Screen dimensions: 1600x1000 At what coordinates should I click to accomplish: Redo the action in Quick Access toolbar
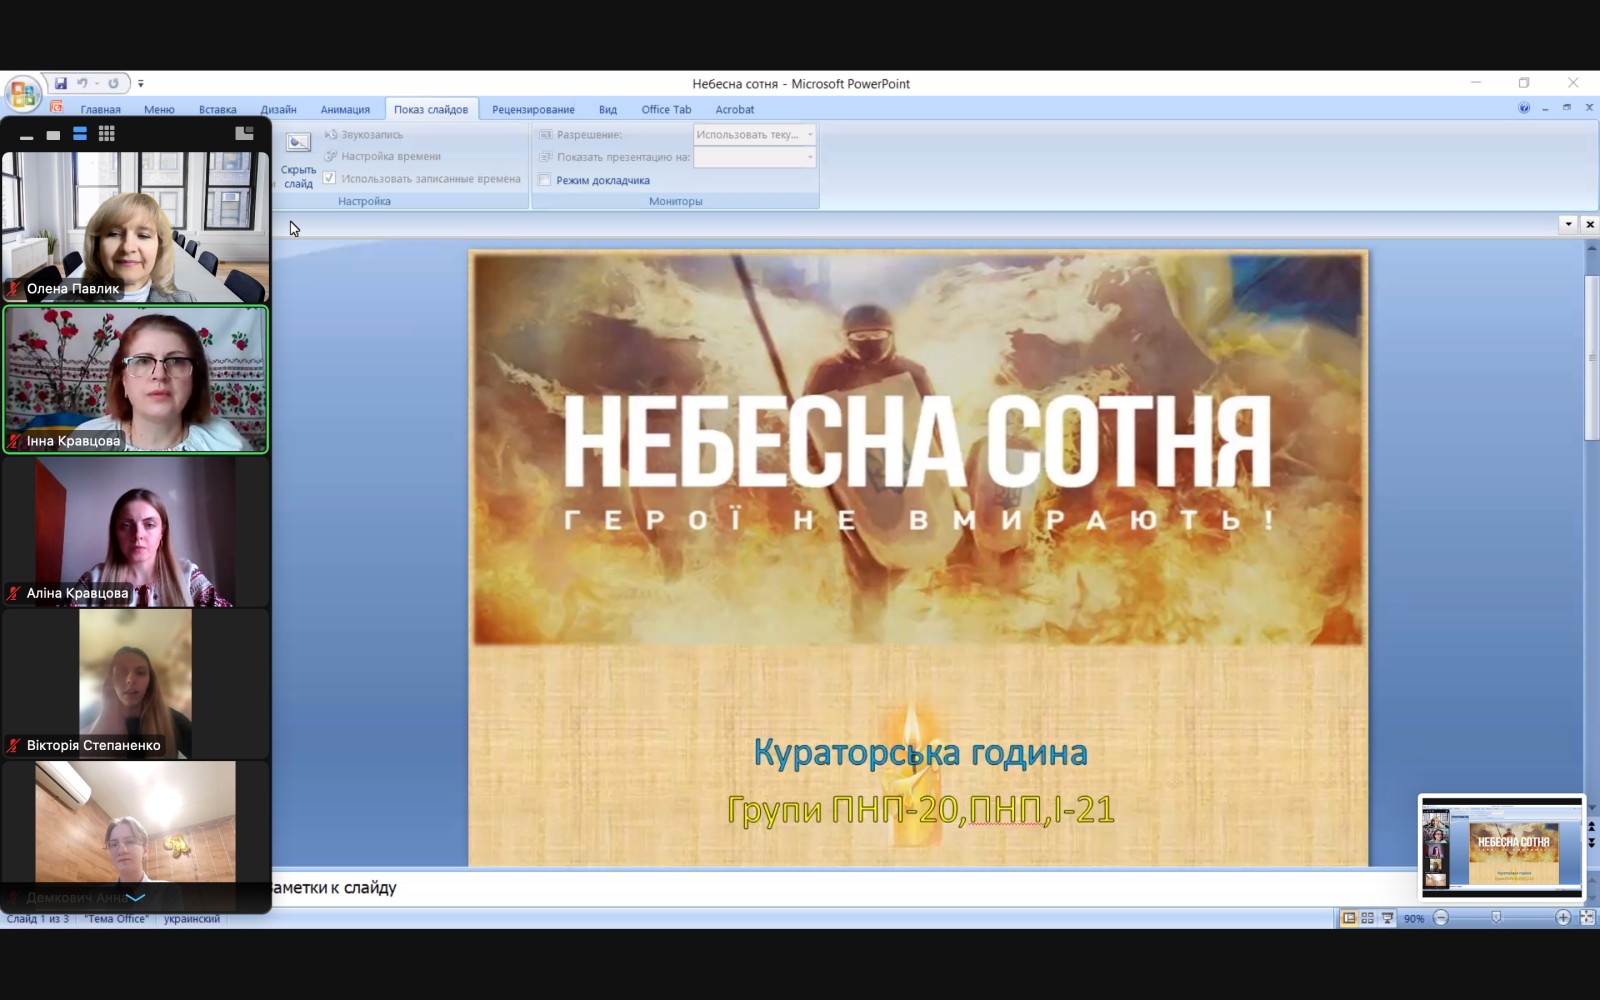pos(113,83)
